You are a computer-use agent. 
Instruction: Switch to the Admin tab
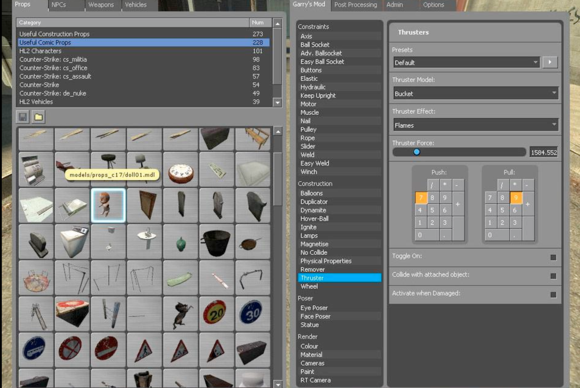395,5
